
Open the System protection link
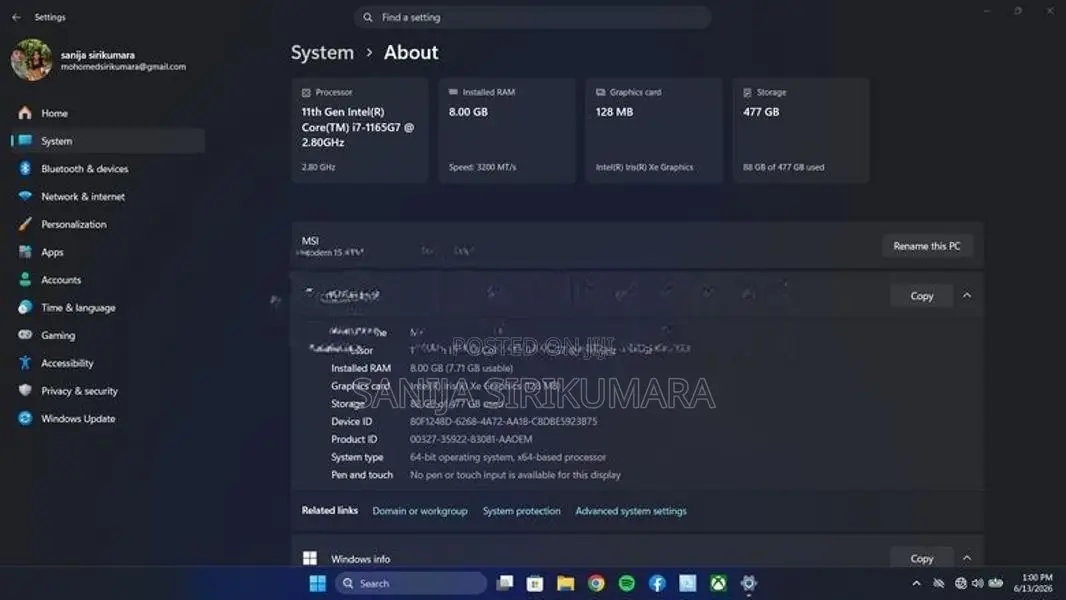tap(521, 511)
